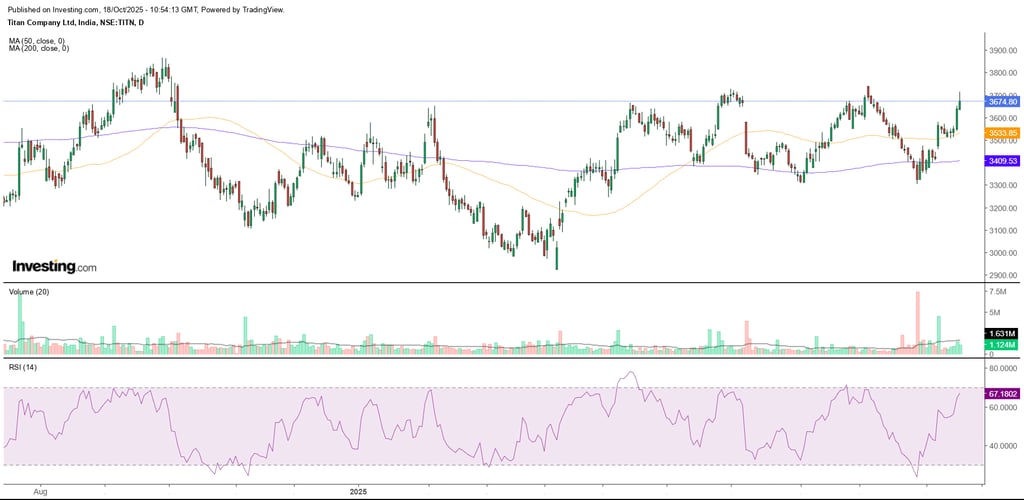The width and height of the screenshot is (1024, 500).
Task: Click the 3800.00 price axis tick
Action: pyautogui.click(x=1004, y=73)
